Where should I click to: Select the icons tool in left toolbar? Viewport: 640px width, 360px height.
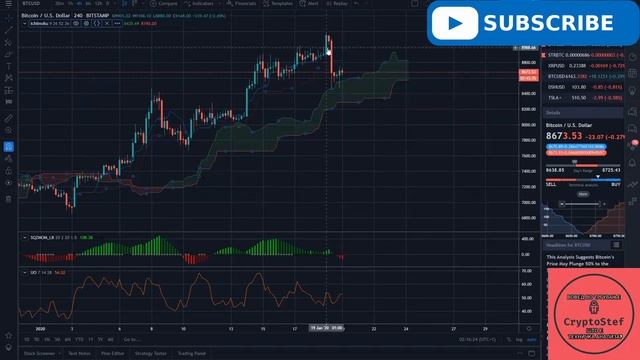click(x=9, y=102)
